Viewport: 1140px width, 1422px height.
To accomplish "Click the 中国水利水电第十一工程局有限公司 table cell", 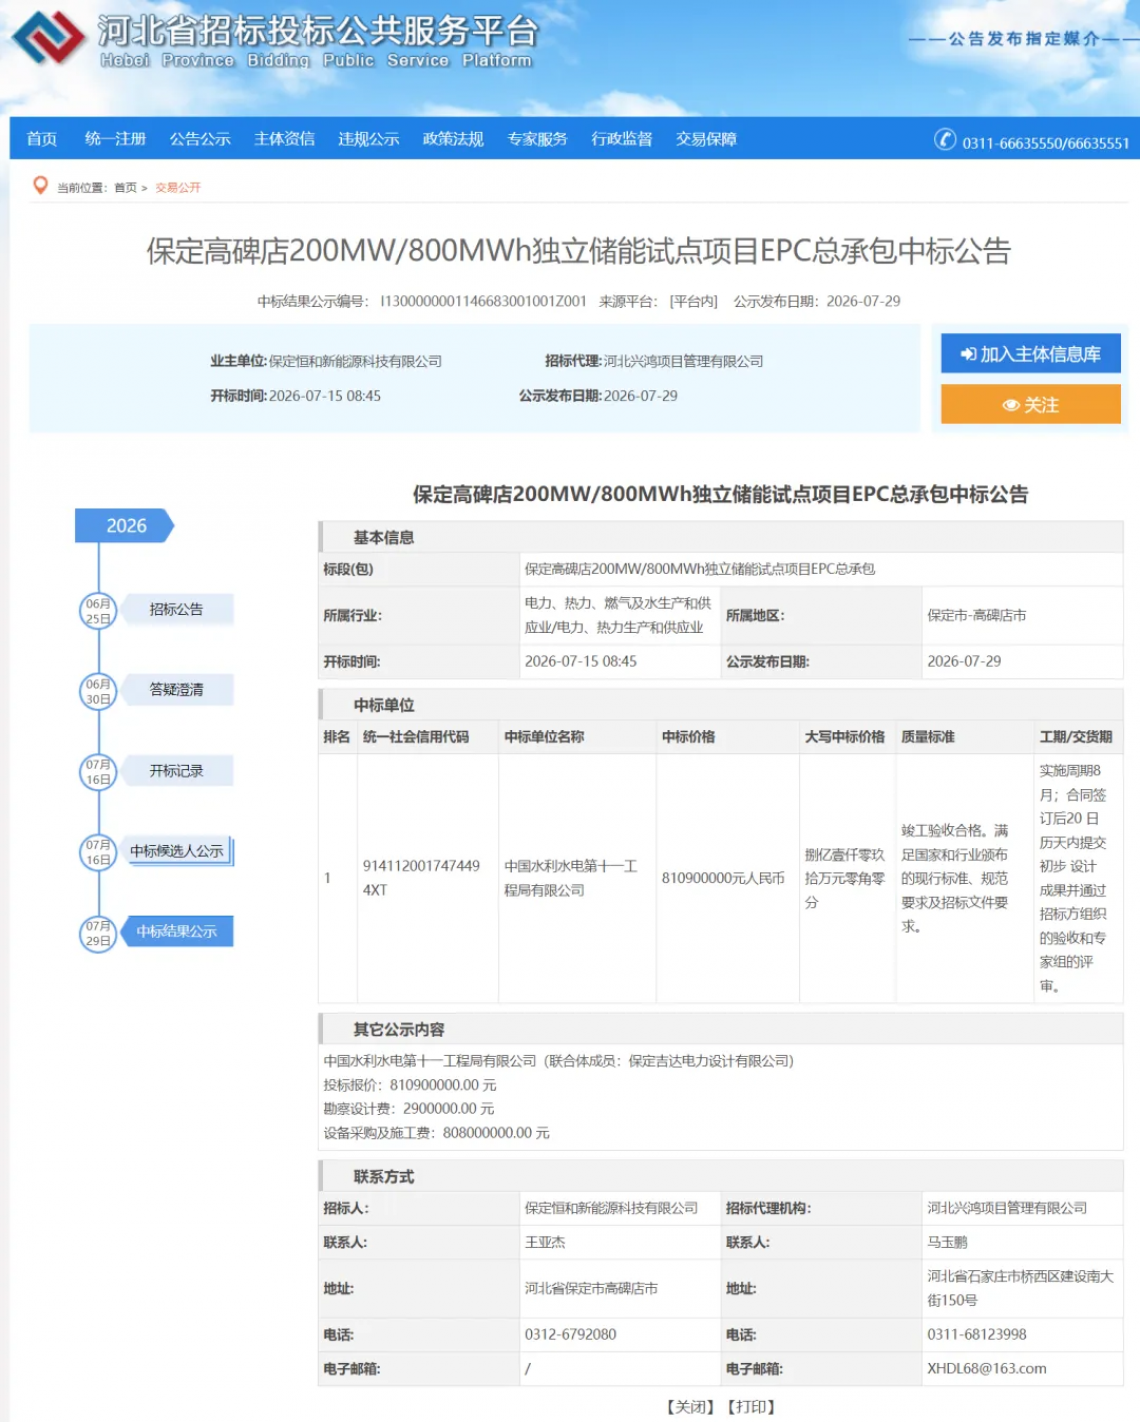I will (577, 878).
